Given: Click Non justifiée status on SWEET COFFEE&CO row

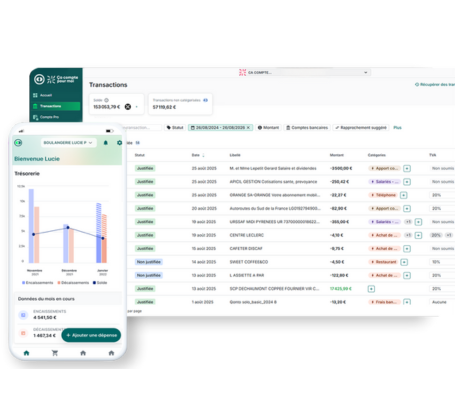Looking at the screenshot, I should pos(149,262).
